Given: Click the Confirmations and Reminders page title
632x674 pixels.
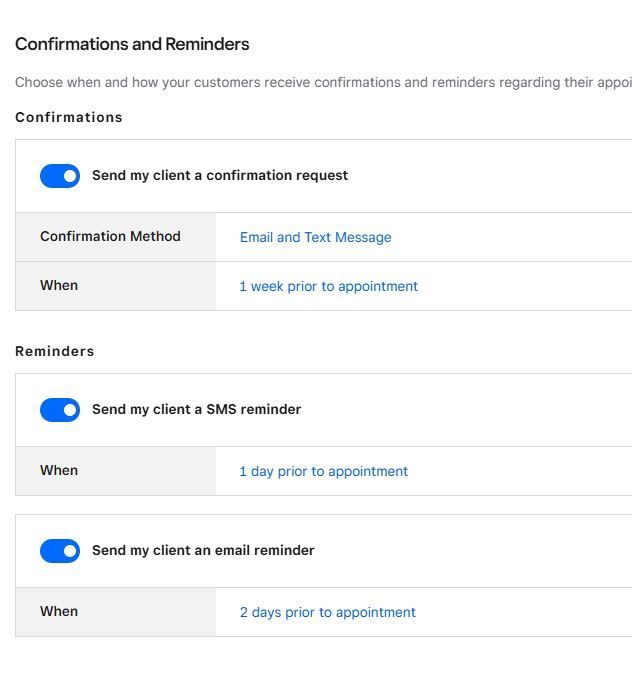Looking at the screenshot, I should click(132, 44).
